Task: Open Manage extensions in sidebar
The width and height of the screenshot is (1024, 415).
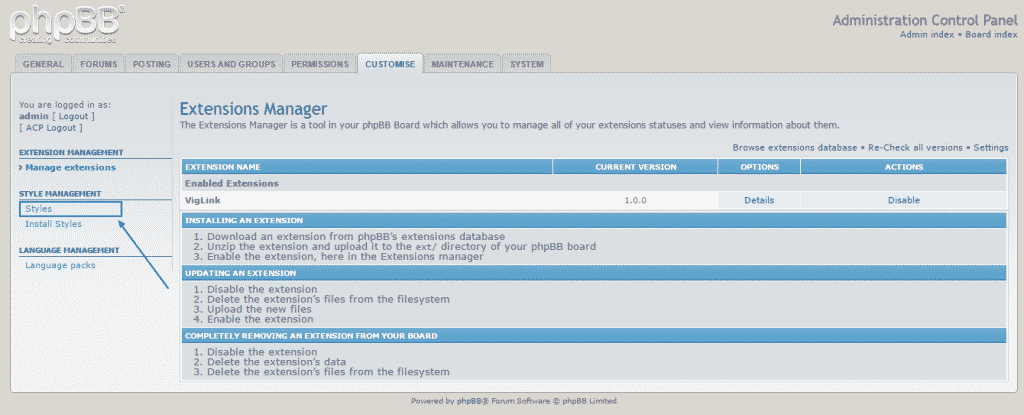Action: [70, 167]
